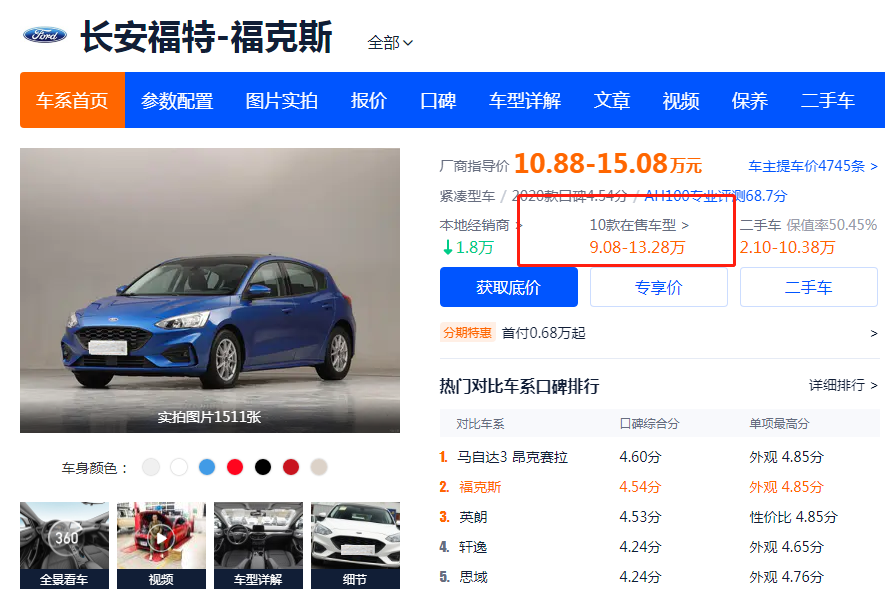
Task: Open the 全景看车 thumbnail
Action: pyautogui.click(x=64, y=545)
